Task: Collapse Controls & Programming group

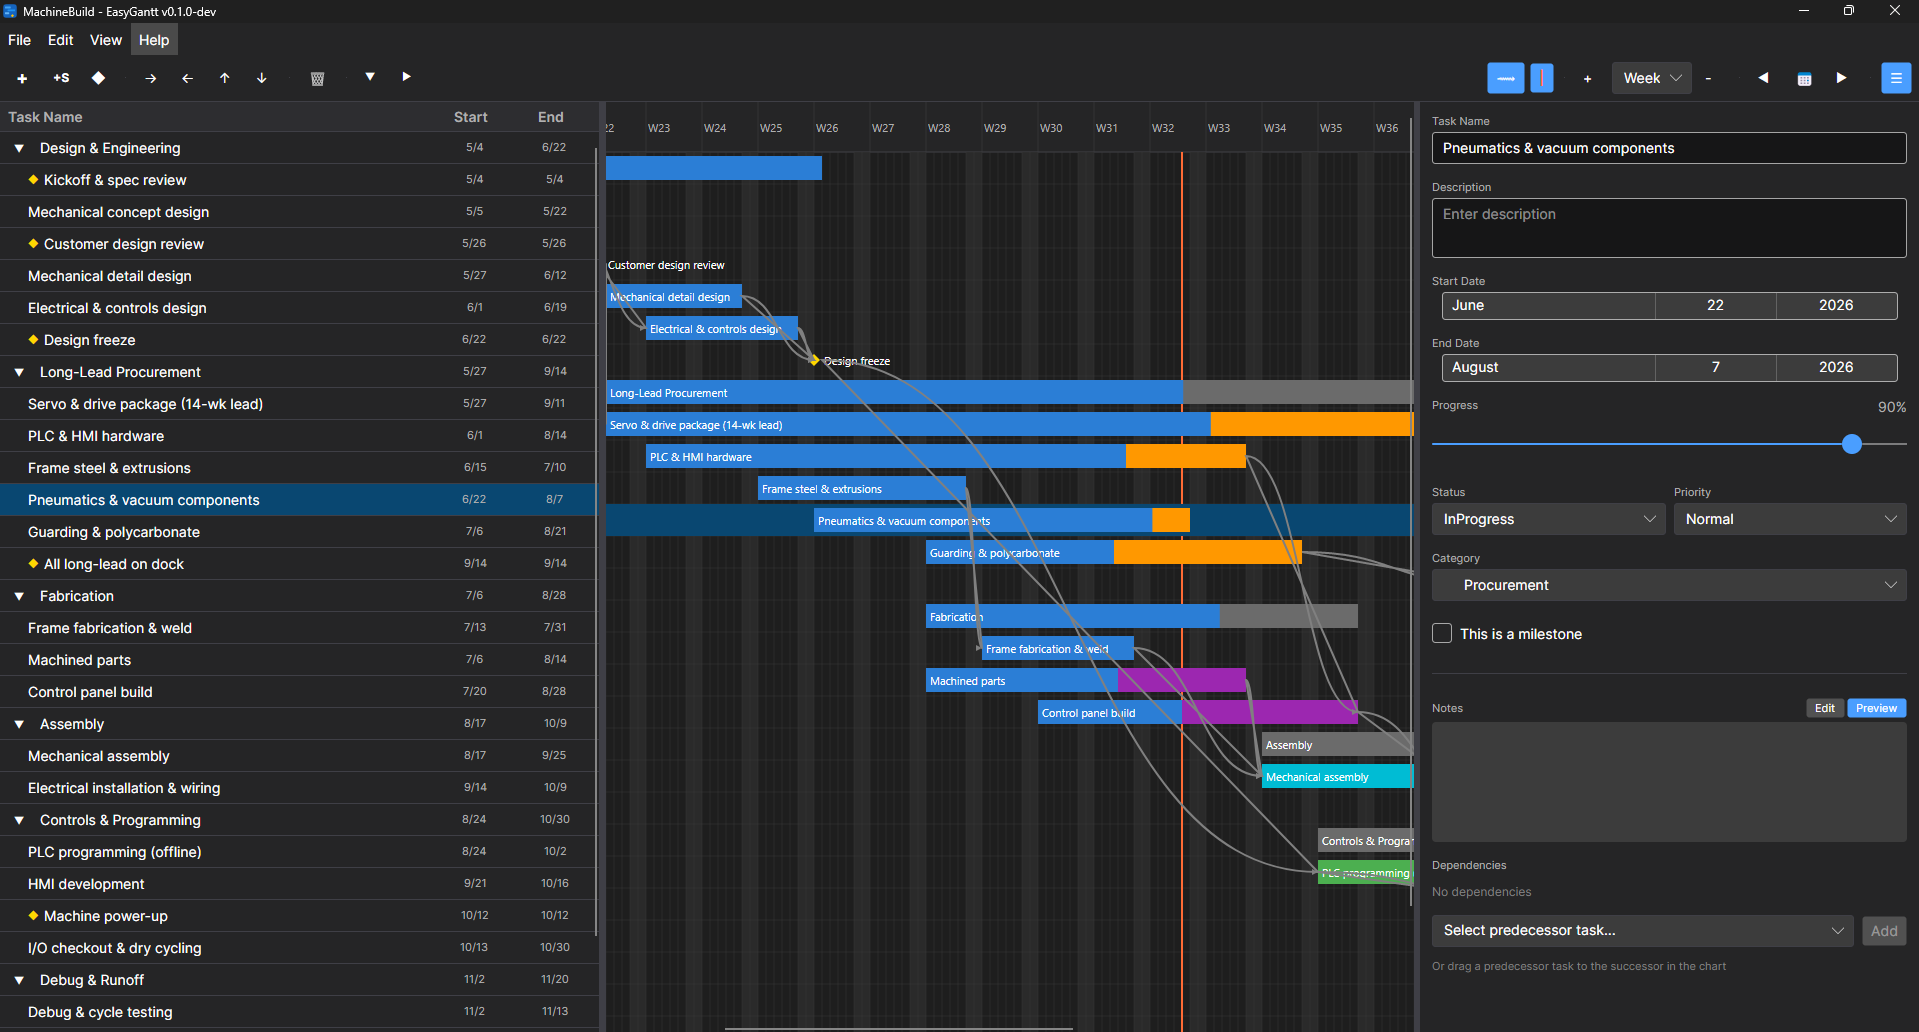Action: pos(19,820)
